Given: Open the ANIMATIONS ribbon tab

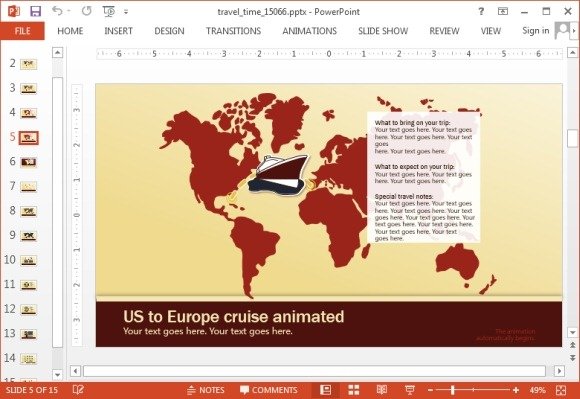Looking at the screenshot, I should coord(310,31).
